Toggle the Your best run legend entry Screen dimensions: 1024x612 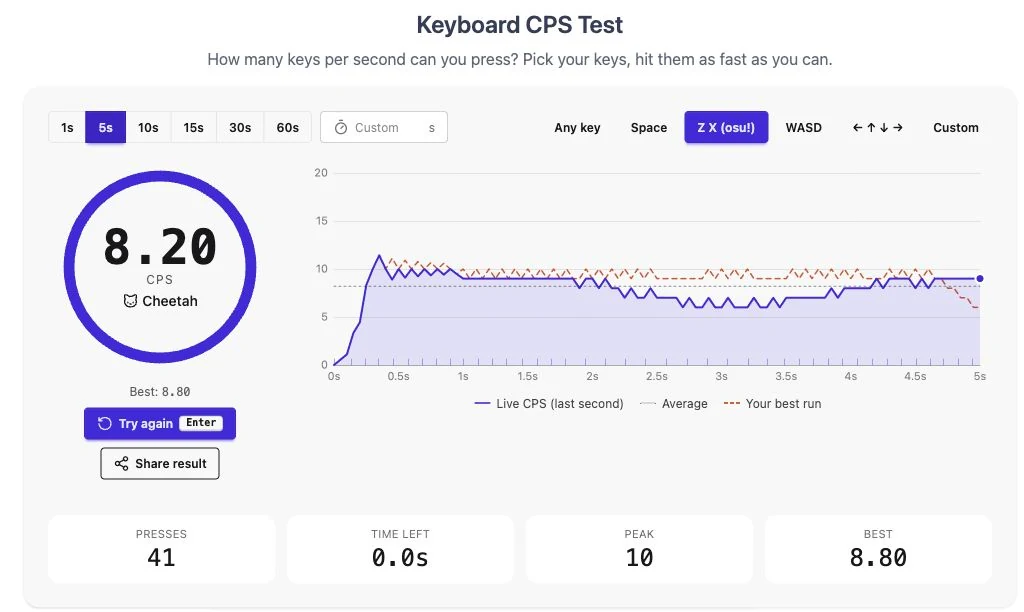coord(773,404)
